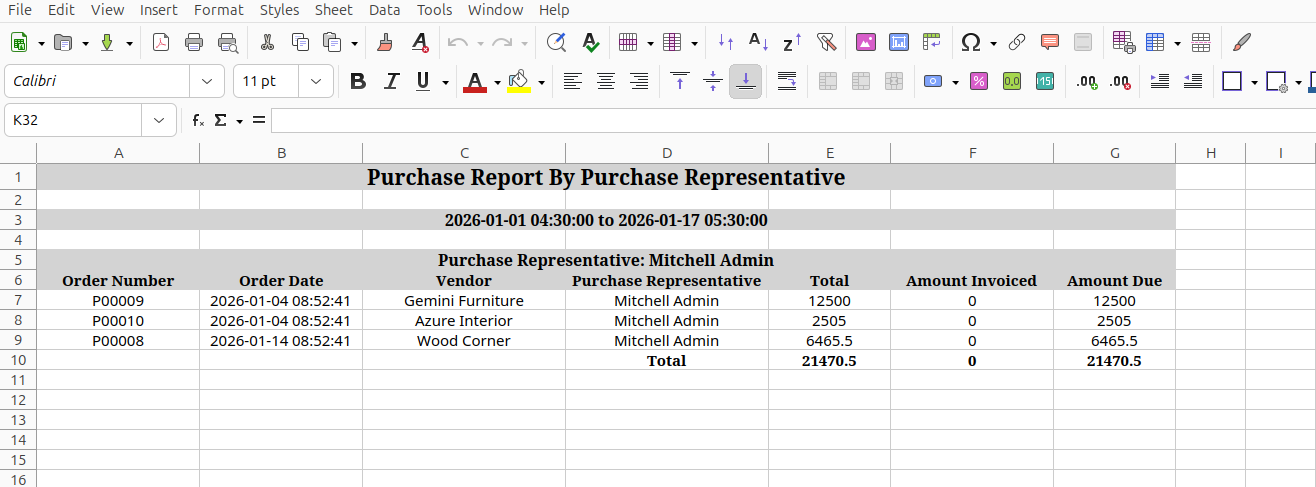Click the Save document icon
The image size is (1316, 487).
(x=107, y=43)
